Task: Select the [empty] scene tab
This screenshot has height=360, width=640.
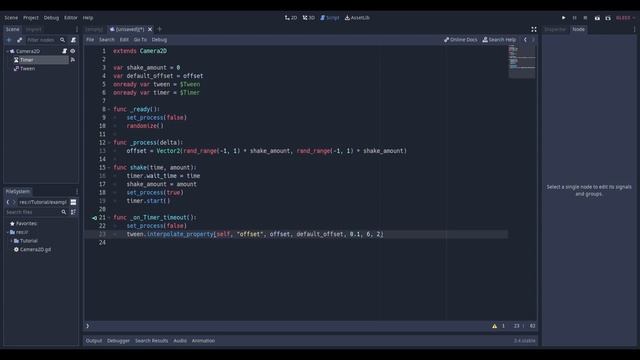Action: (x=94, y=29)
